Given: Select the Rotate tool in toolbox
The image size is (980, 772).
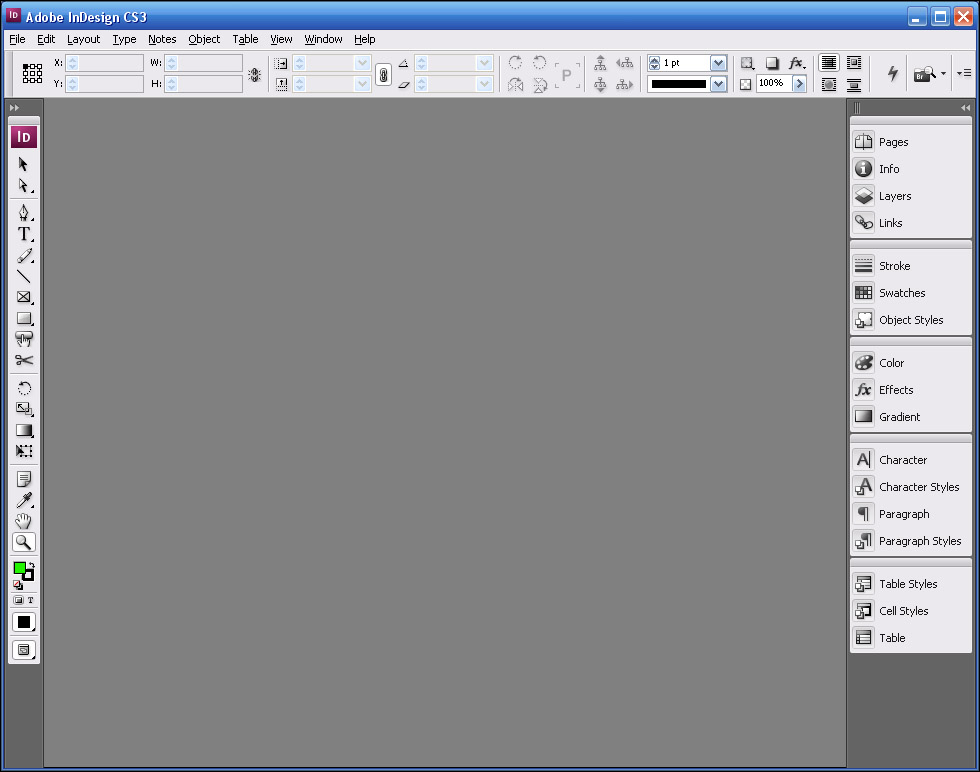Looking at the screenshot, I should [24, 388].
